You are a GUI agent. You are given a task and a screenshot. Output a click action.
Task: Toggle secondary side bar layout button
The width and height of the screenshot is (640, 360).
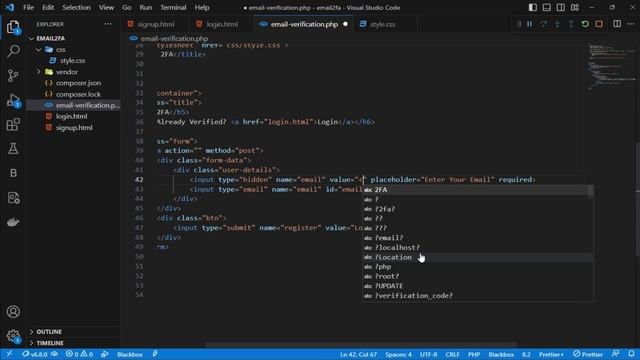560,7
